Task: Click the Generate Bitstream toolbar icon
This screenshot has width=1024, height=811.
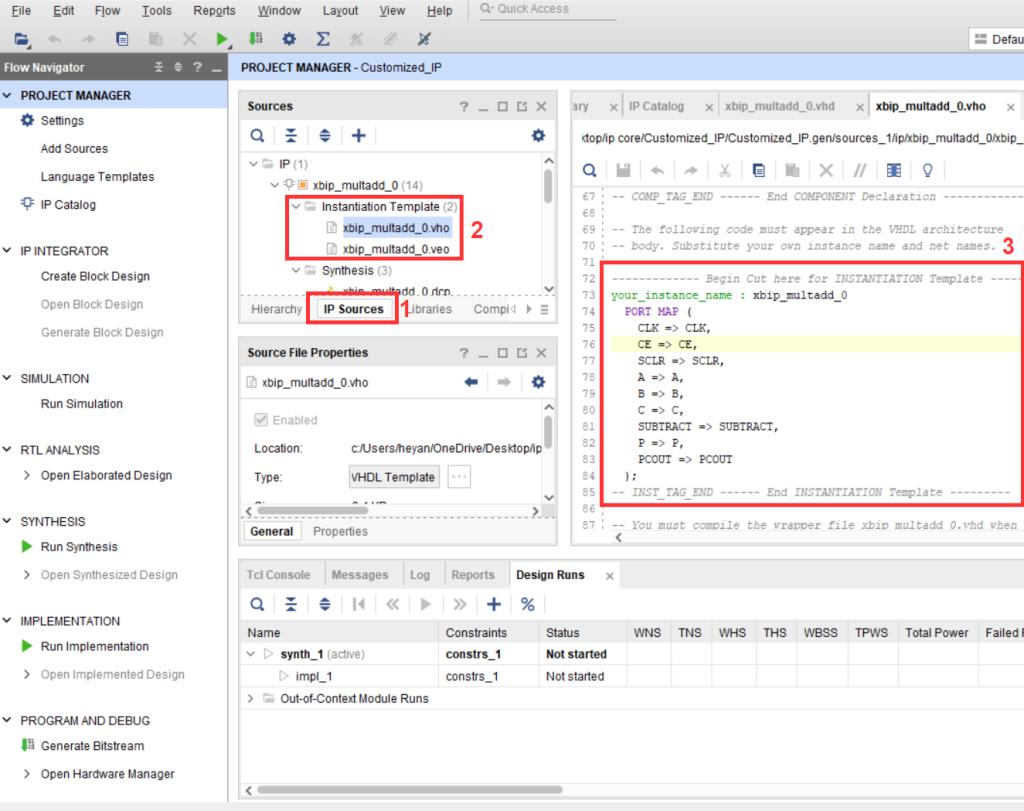Action: 255,39
